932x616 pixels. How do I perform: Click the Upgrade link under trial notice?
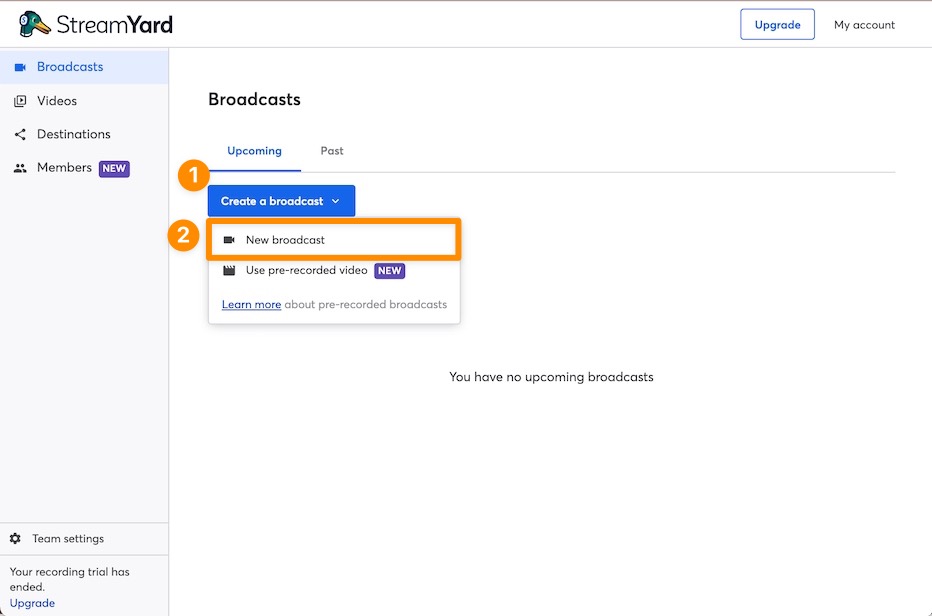coord(32,603)
